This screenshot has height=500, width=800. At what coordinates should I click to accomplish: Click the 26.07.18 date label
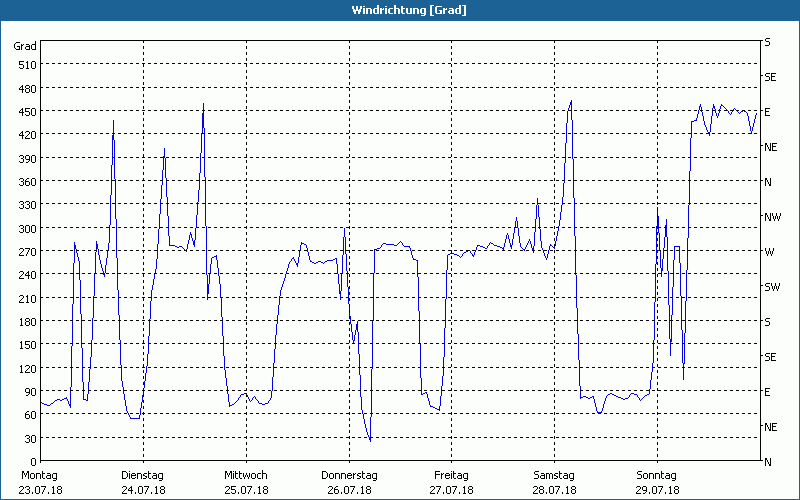tap(349, 490)
